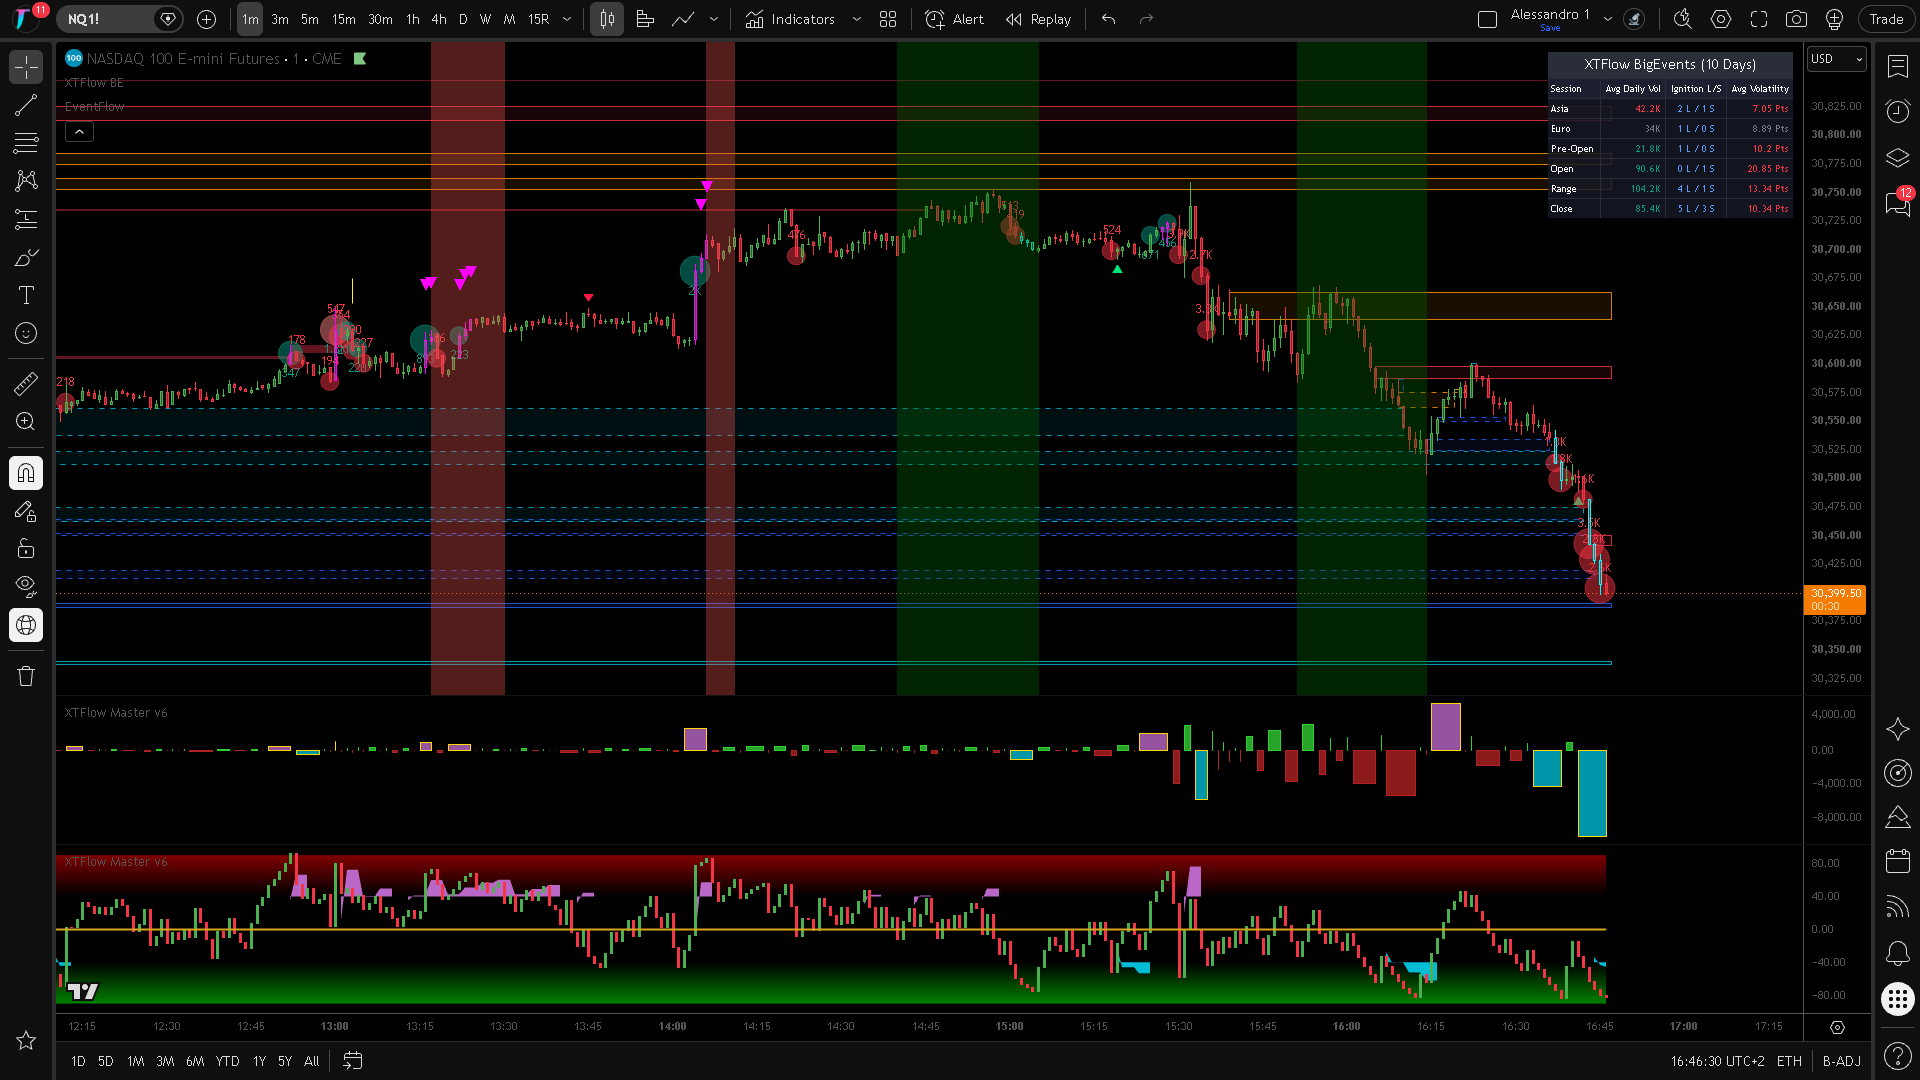Image resolution: width=1920 pixels, height=1080 pixels.
Task: Open the patterns drawing tools
Action: [x=26, y=181]
